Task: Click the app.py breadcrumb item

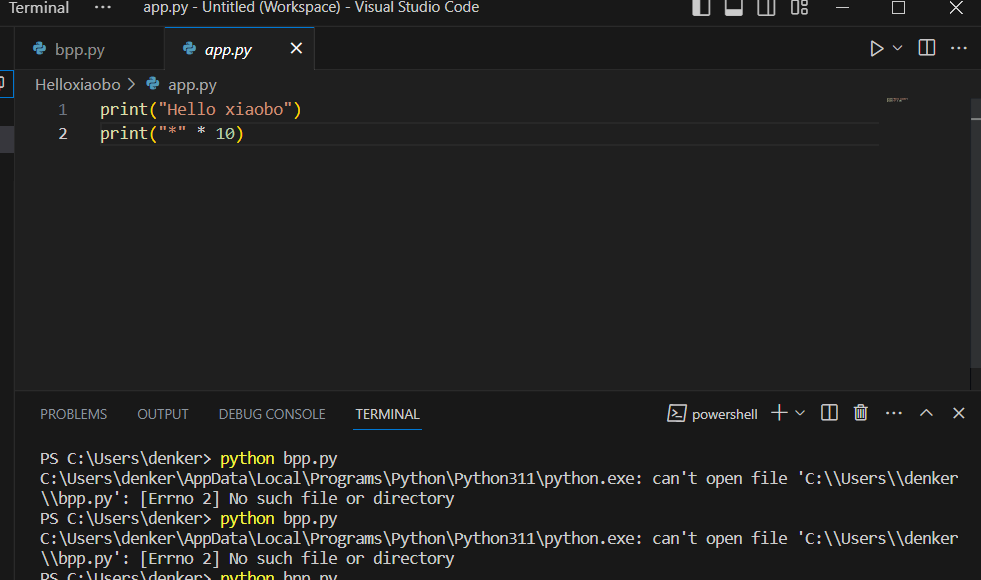Action: pyautogui.click(x=192, y=84)
